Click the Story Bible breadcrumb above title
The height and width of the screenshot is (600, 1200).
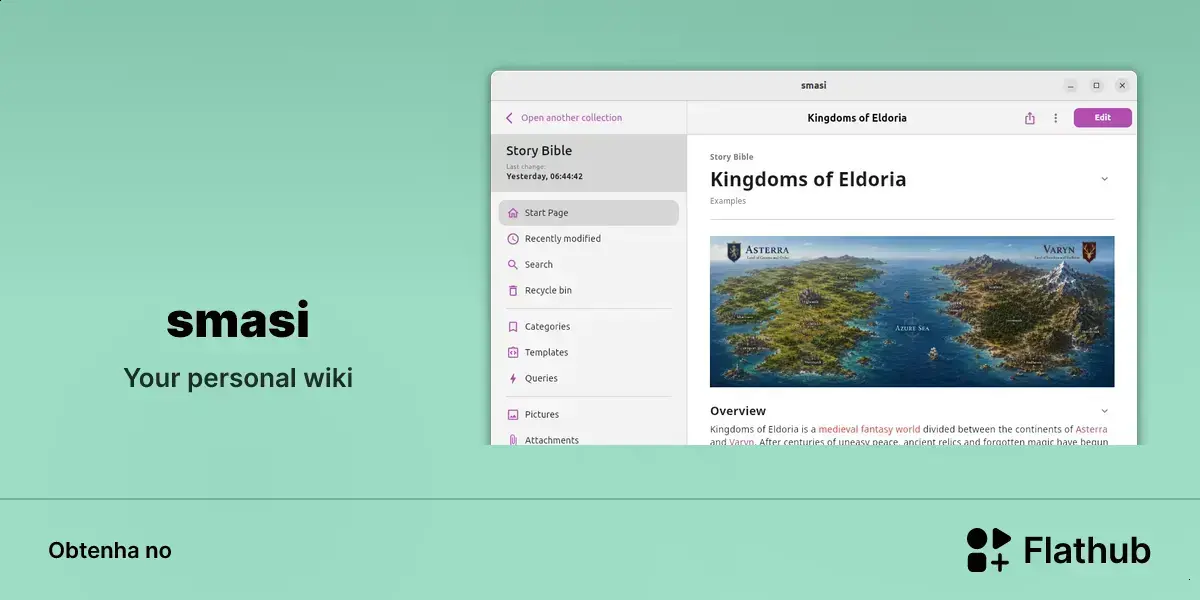coord(732,157)
